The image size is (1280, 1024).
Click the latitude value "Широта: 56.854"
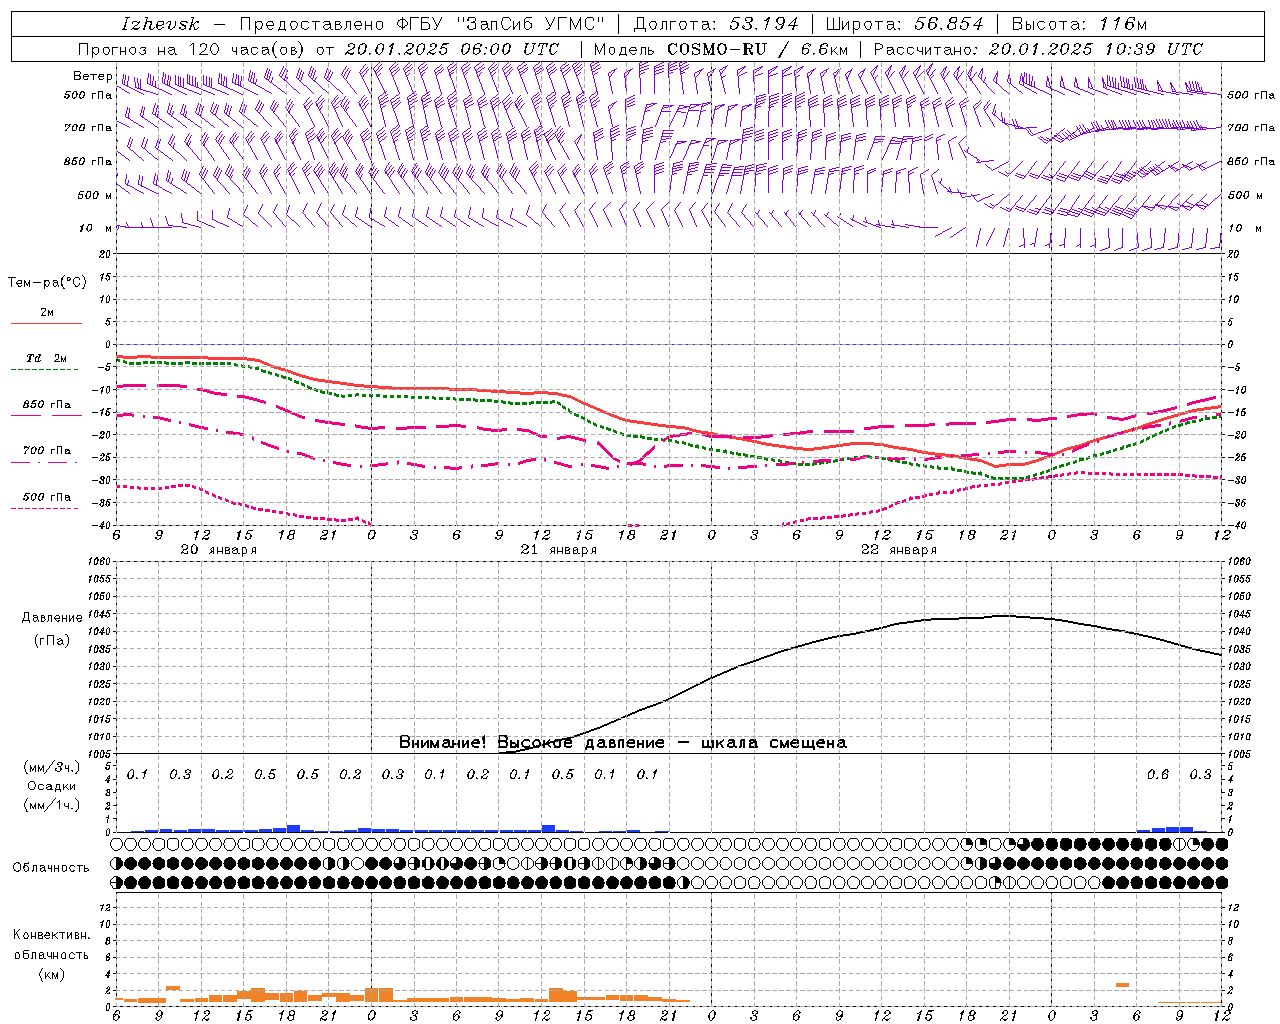[x=904, y=24]
